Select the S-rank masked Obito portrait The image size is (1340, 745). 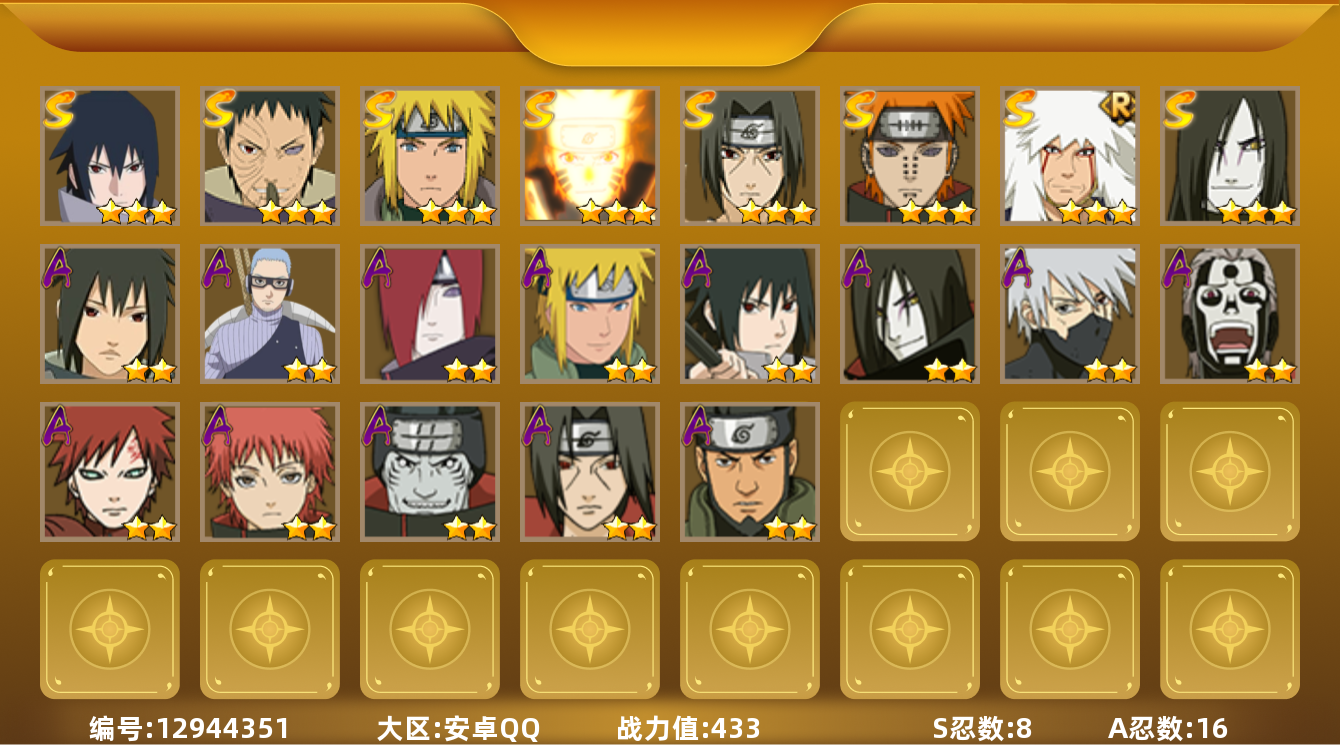(270, 156)
